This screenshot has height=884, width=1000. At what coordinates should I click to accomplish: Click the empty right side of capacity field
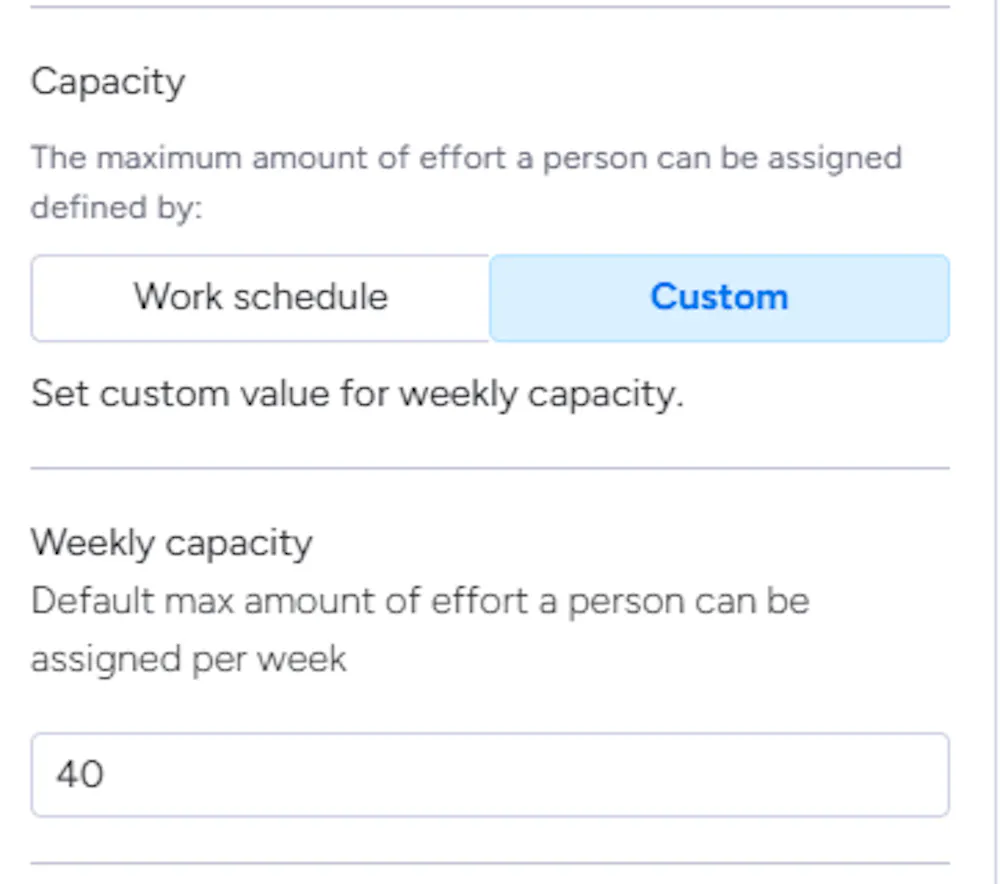point(800,775)
